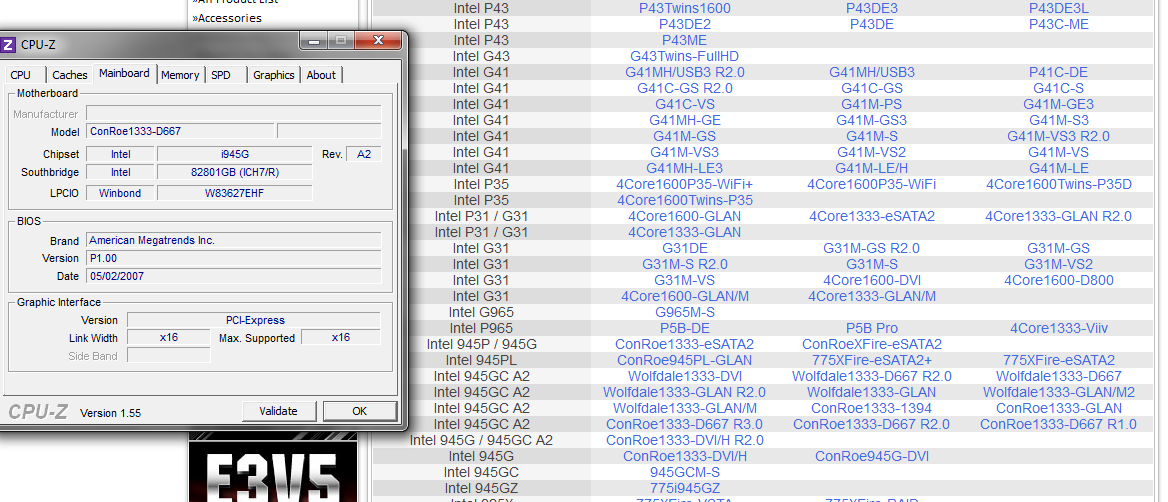Click the BIOS Brand American Megatrends field
This screenshot has height=502, width=1168.
[234, 241]
